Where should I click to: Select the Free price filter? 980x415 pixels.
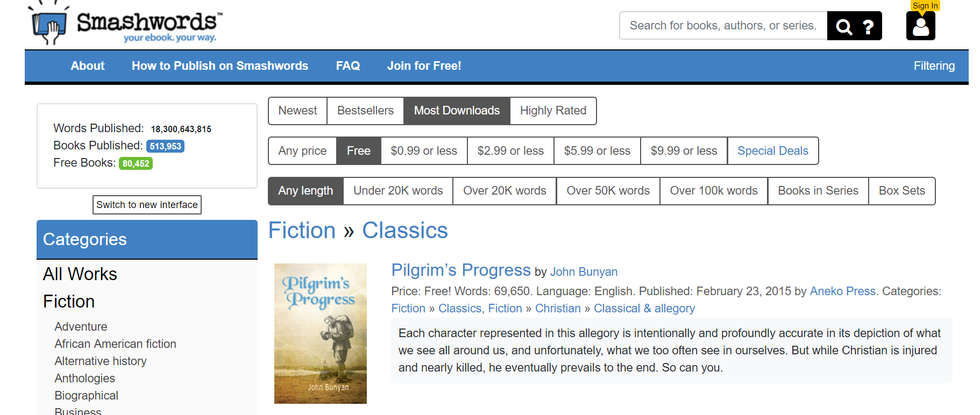pos(358,151)
